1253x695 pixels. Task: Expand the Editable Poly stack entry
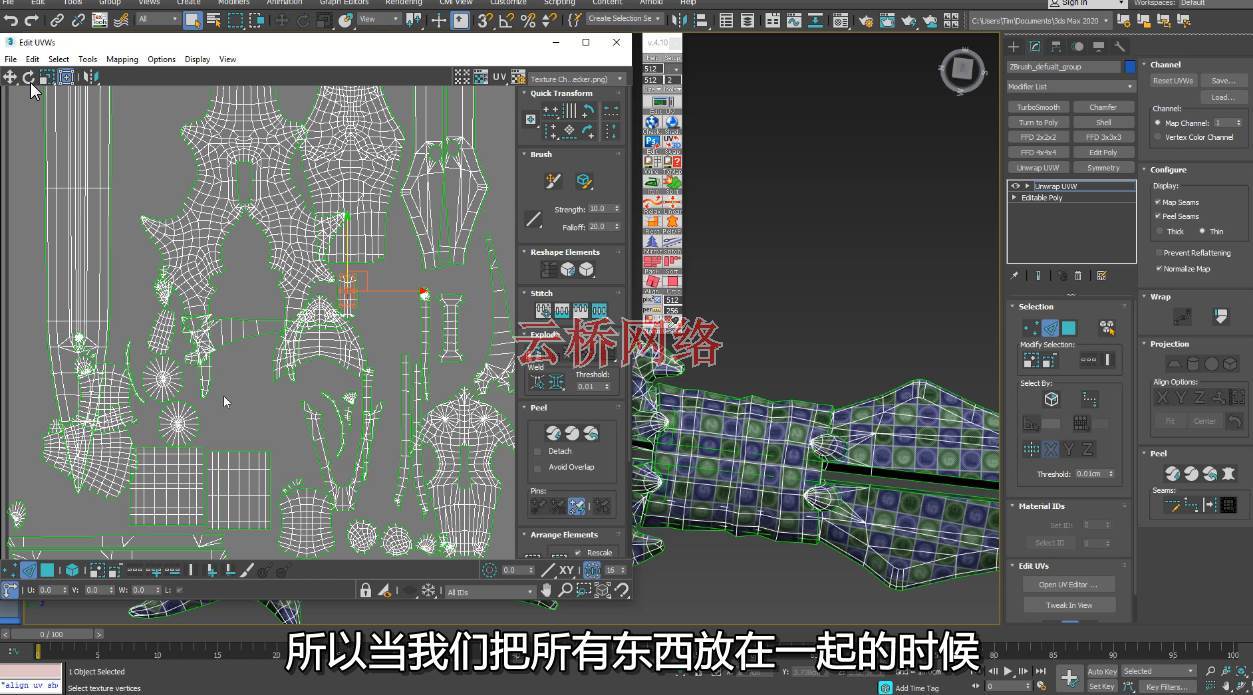click(x=1014, y=198)
